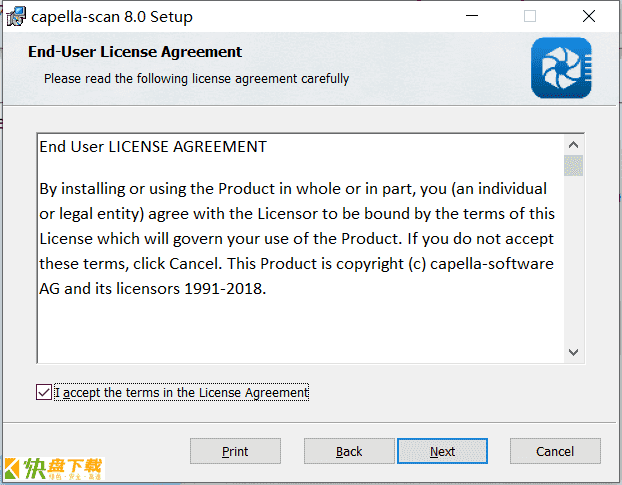Image resolution: width=622 pixels, height=485 pixels.
Task: Minimize the capella-scan Setup window
Action: tap(472, 16)
